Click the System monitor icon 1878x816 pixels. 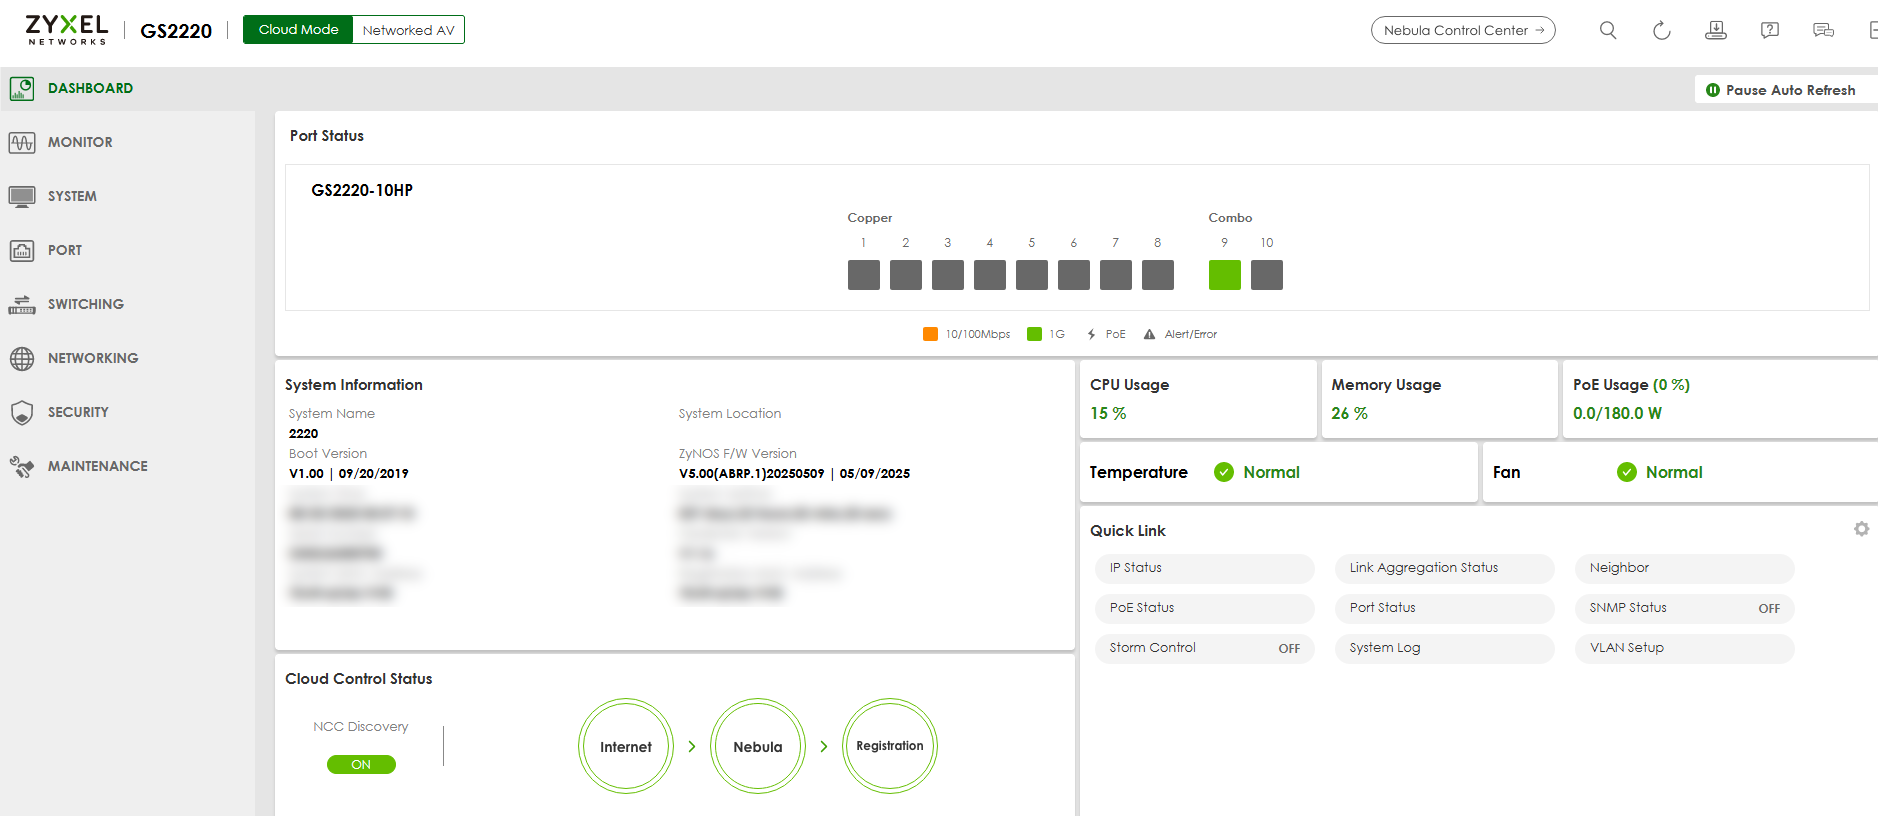click(22, 197)
